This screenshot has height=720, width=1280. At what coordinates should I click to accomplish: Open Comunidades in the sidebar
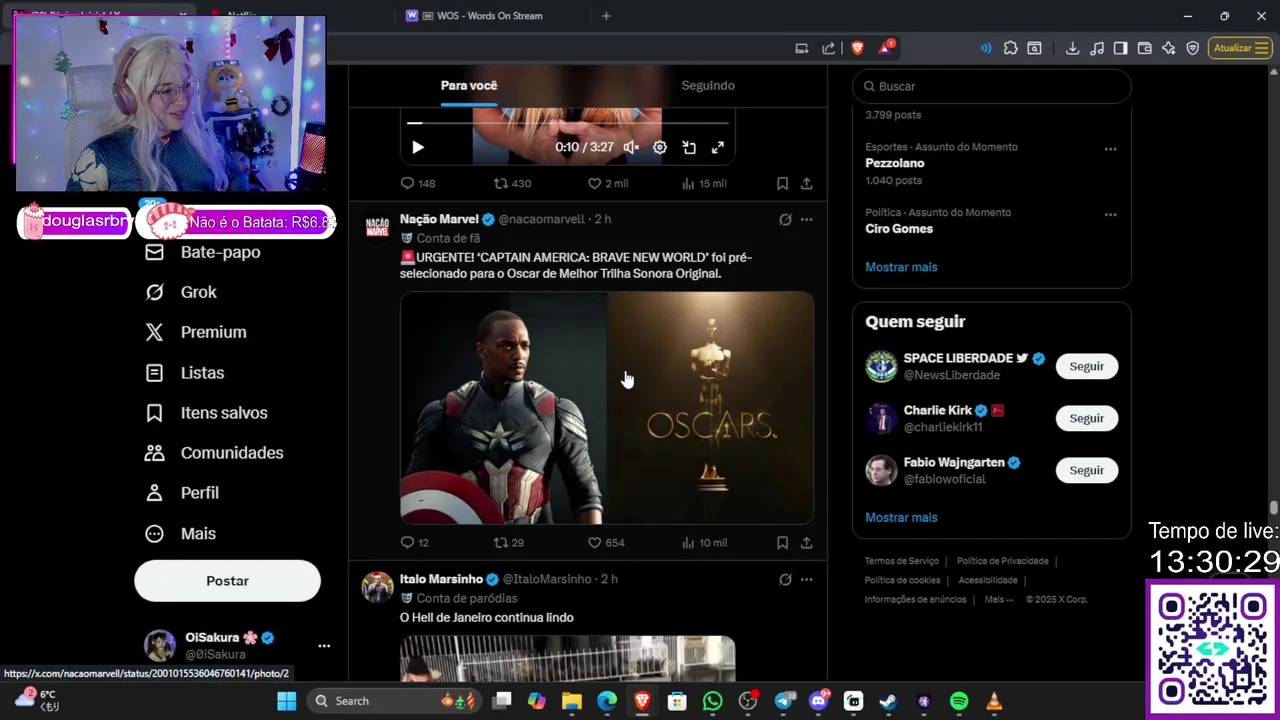point(214,453)
